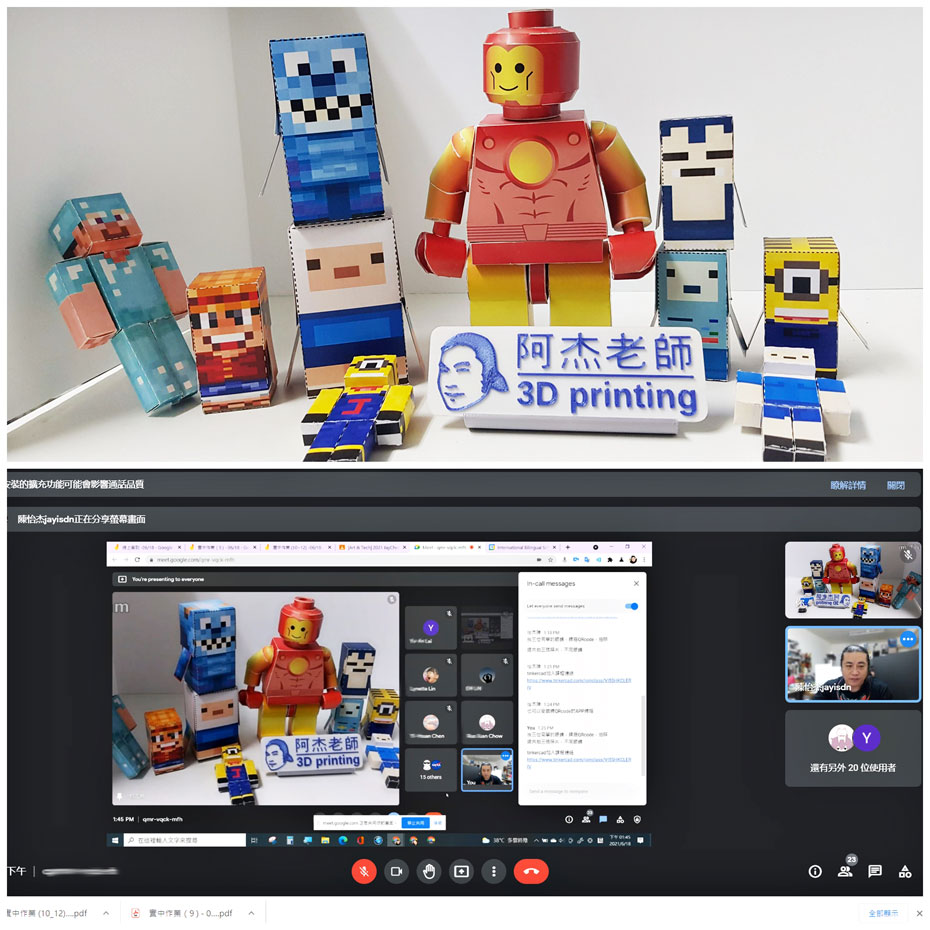Expand the chevron for the 10_12 pdf download

point(106,913)
